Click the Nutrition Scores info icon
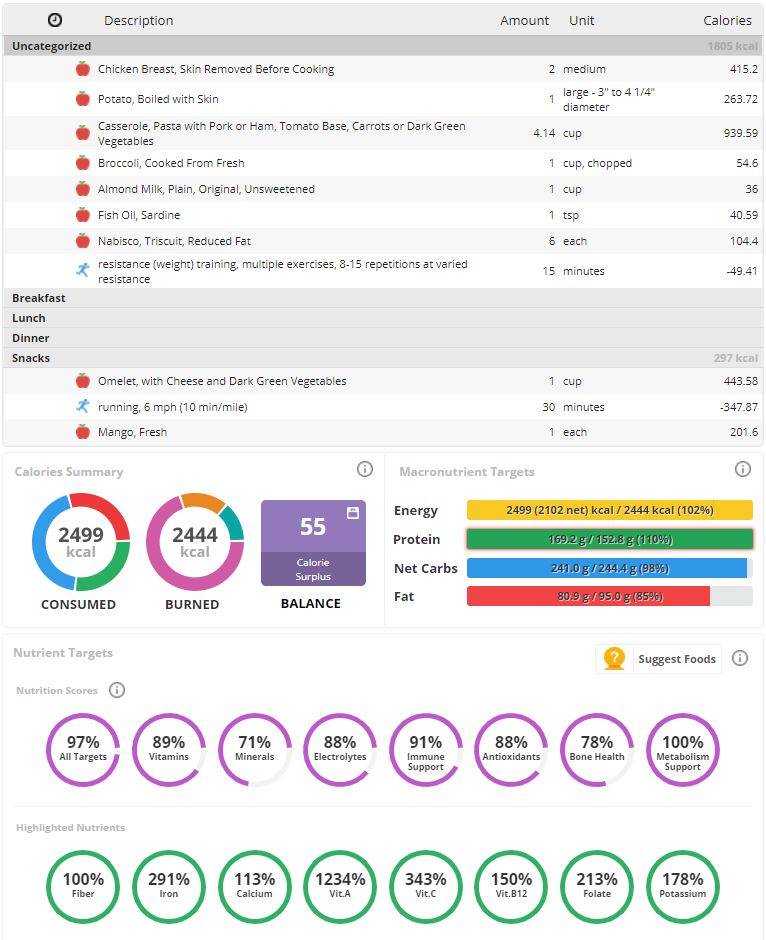The height and width of the screenshot is (940, 766). click(117, 690)
